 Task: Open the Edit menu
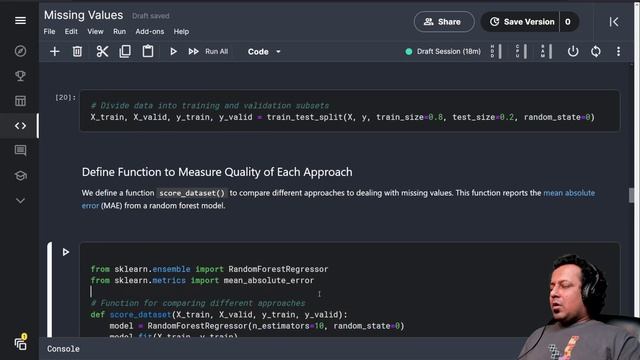pos(71,31)
